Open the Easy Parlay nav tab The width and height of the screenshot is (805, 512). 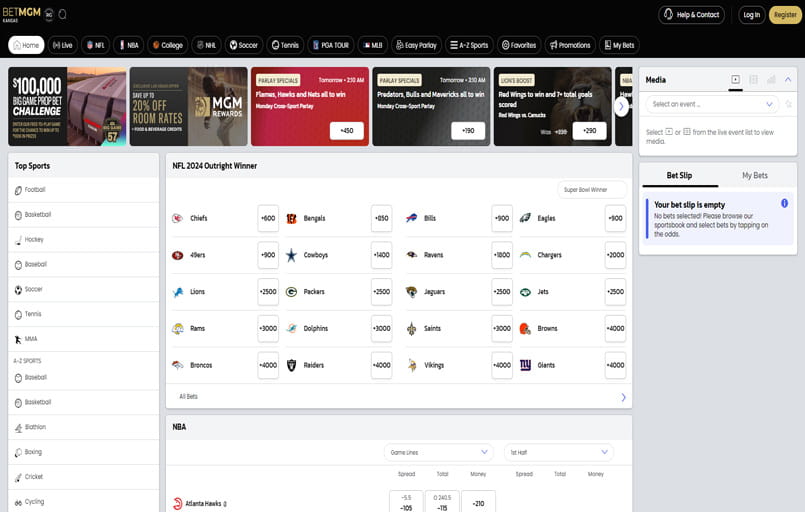click(416, 45)
